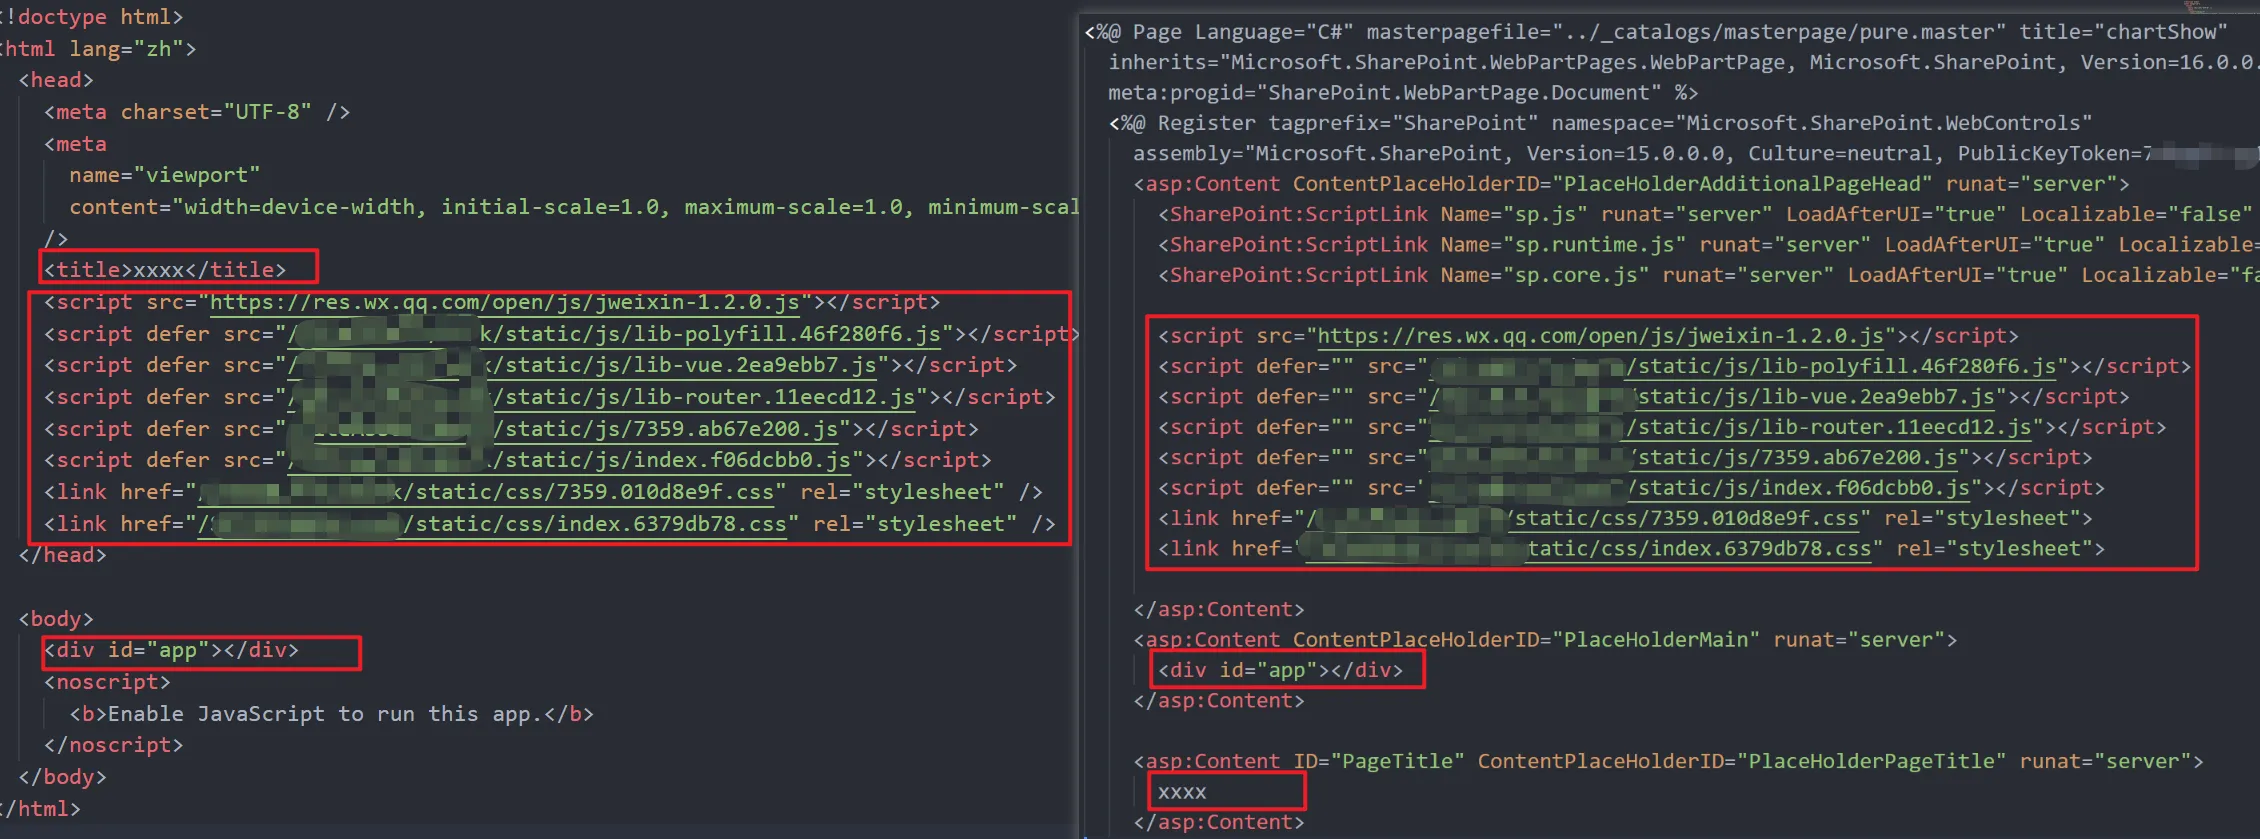
Task: Click the ScriptLink Name="sp.runtime.js" line
Action: 1708,245
